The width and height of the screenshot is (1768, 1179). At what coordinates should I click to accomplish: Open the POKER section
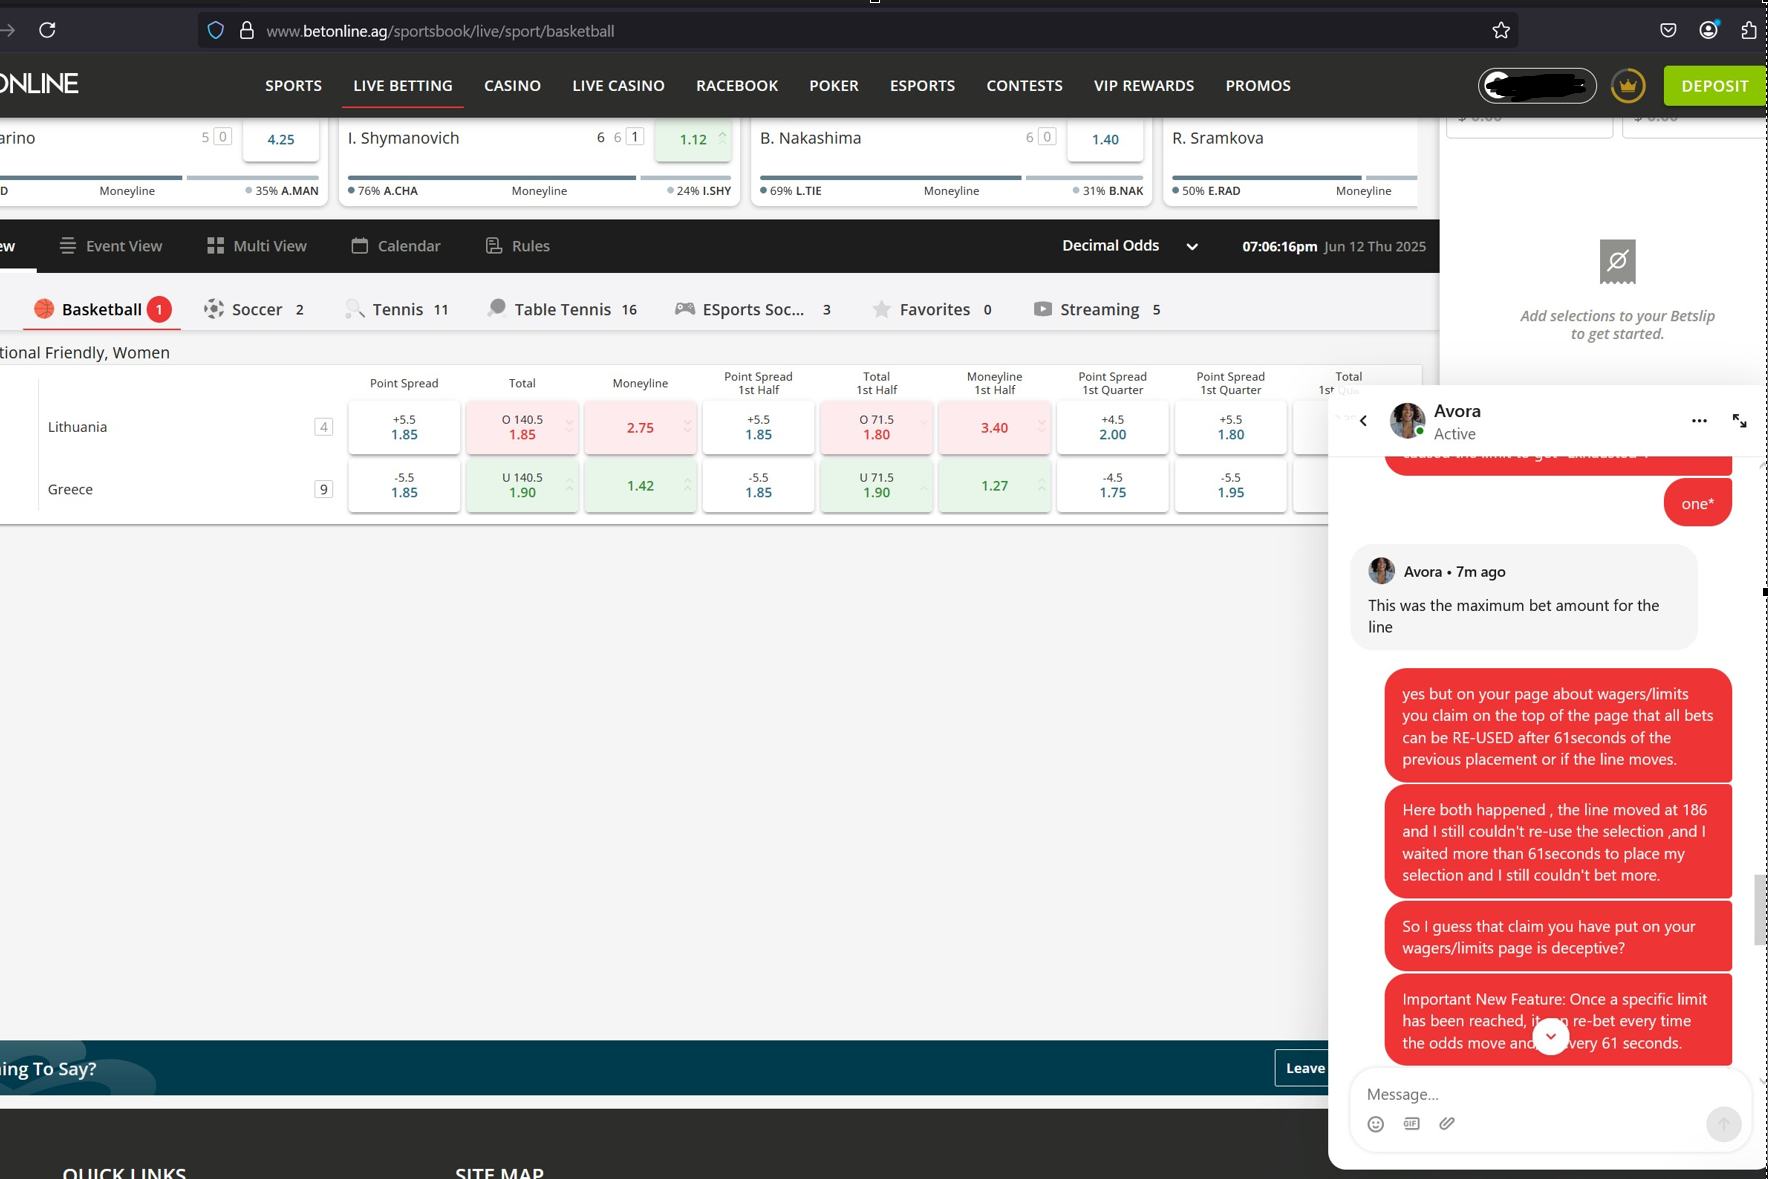click(834, 86)
